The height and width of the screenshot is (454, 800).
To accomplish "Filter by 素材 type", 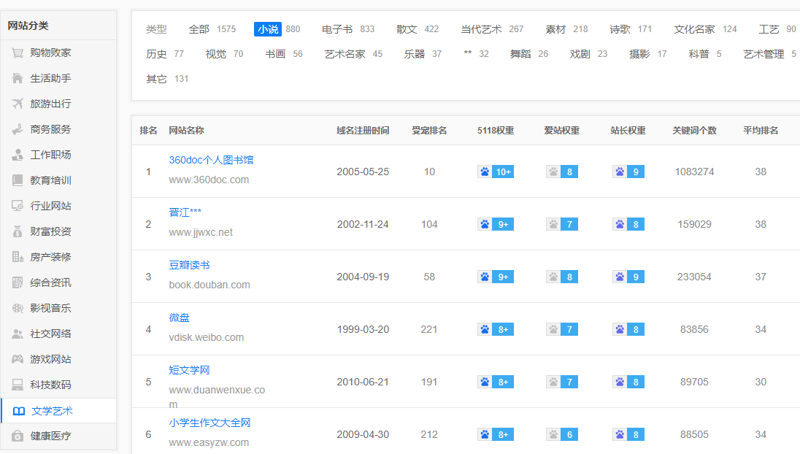I will 556,29.
